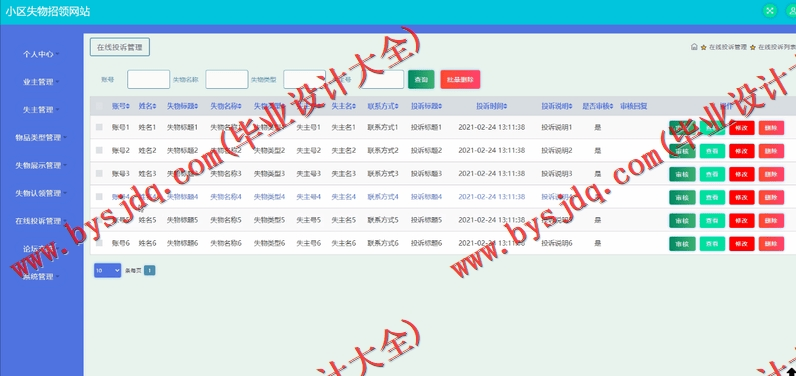The height and width of the screenshot is (376, 796).
Task: Click 删除 button in 账号4 row
Action: (x=771, y=197)
